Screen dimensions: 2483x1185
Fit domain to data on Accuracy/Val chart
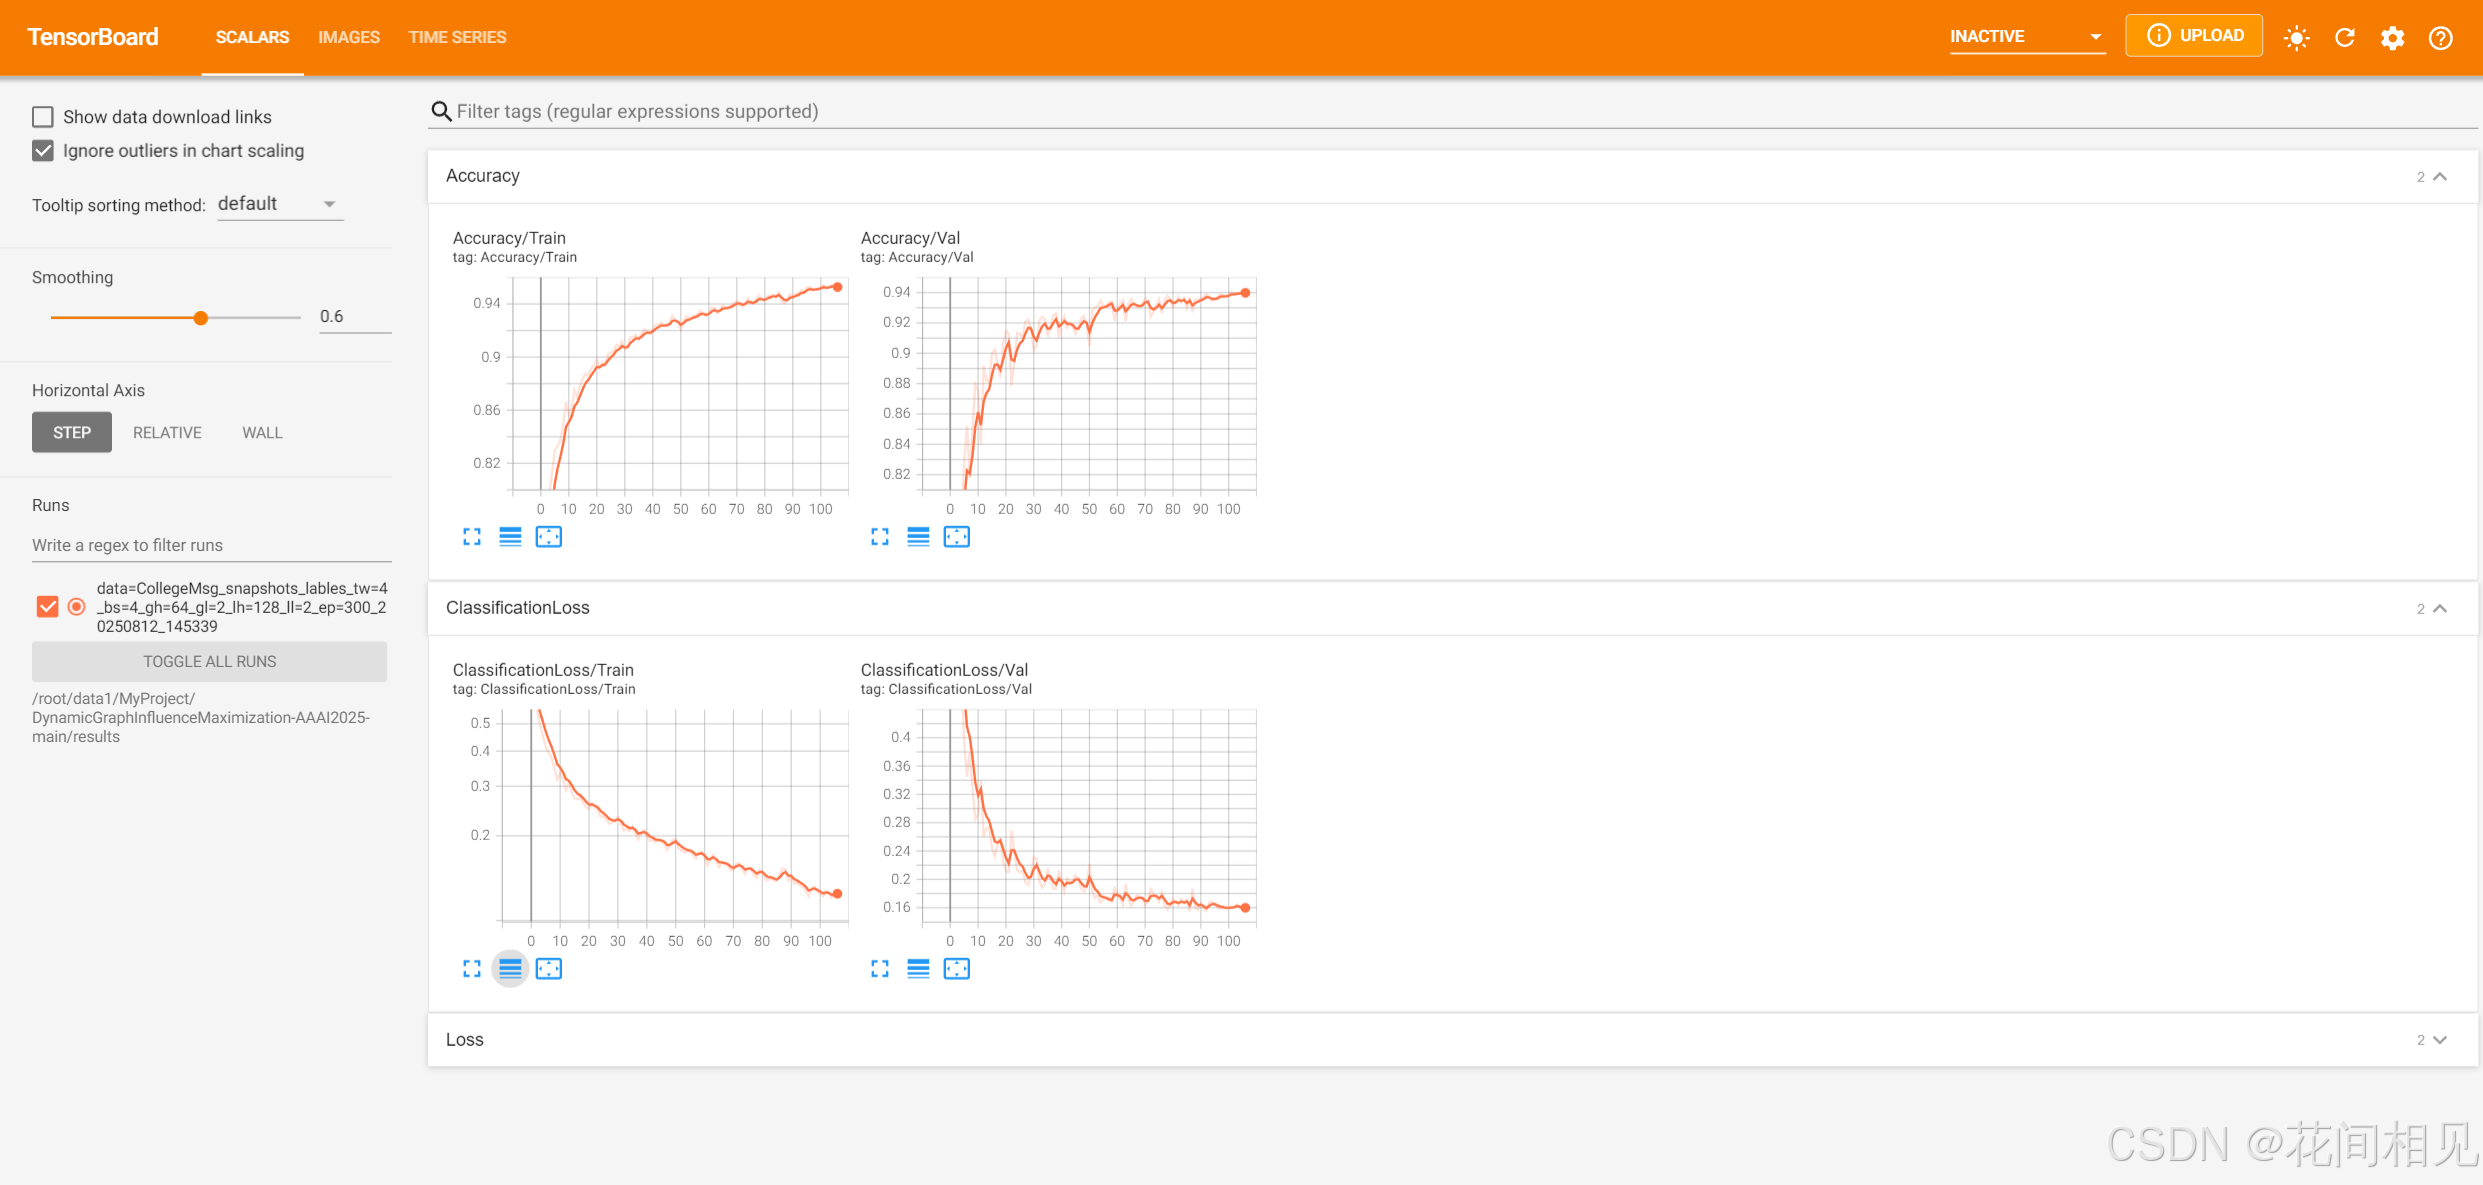957,537
